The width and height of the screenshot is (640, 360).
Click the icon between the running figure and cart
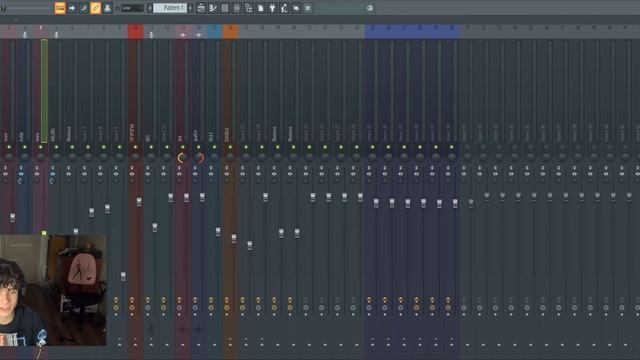coord(296,8)
